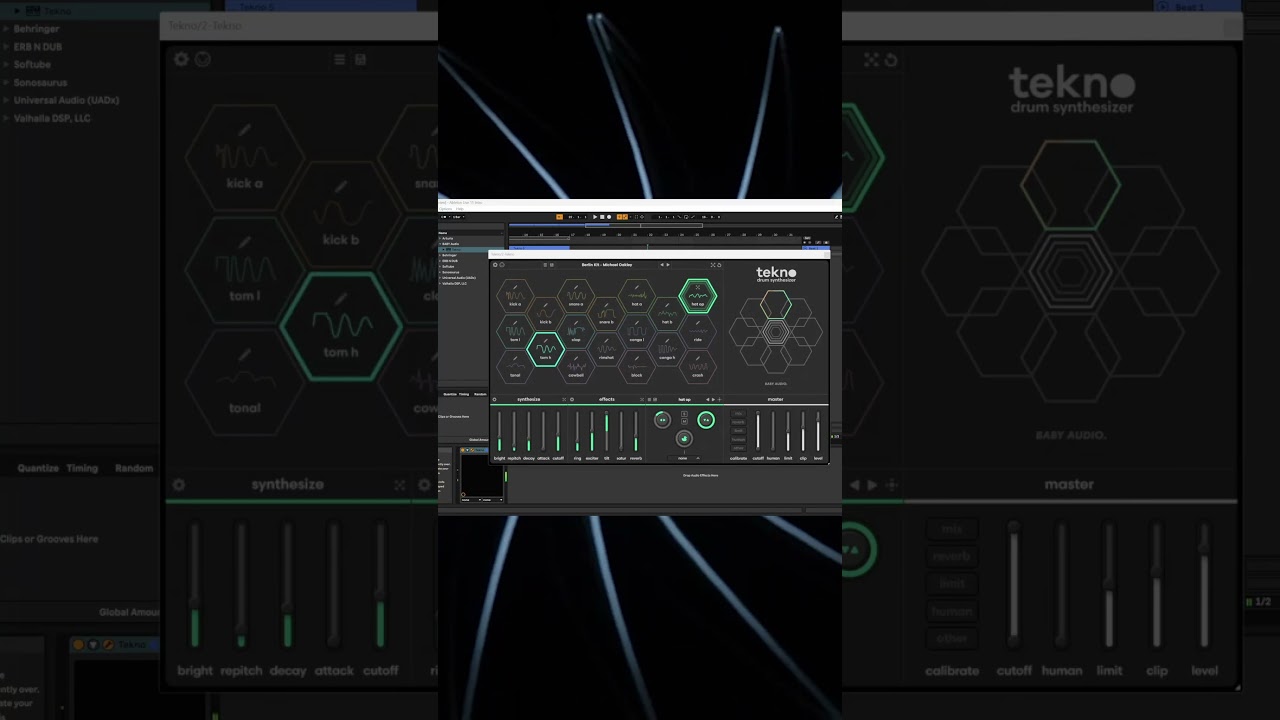Click the save preset icon beside the list icon
Viewport: 1280px width, 720px height.
tap(551, 265)
